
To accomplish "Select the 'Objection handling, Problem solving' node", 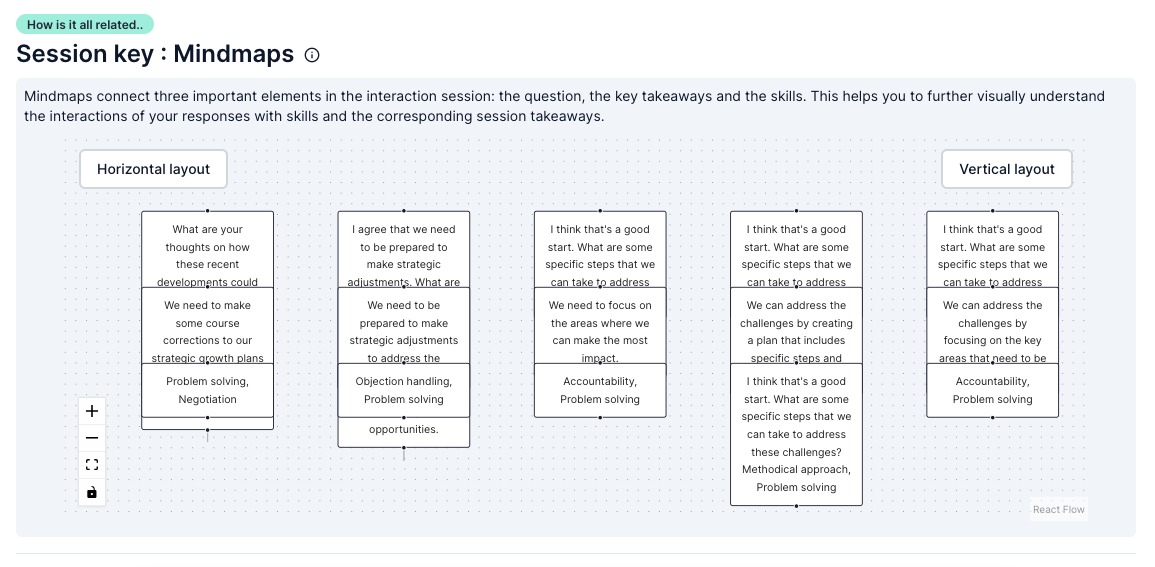I will tap(403, 390).
